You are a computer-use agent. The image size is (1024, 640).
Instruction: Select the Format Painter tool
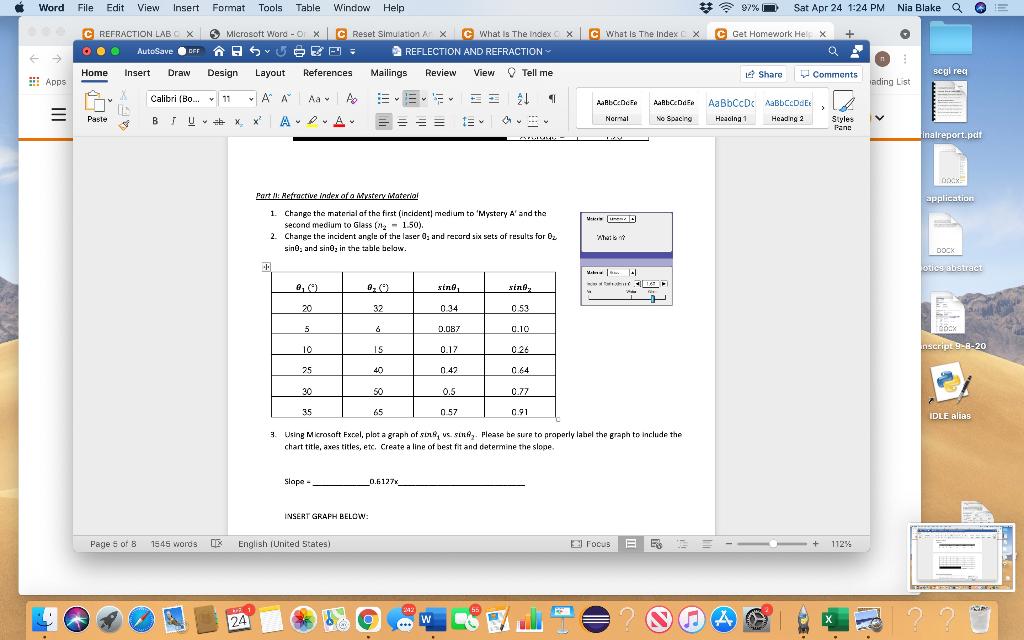point(123,123)
